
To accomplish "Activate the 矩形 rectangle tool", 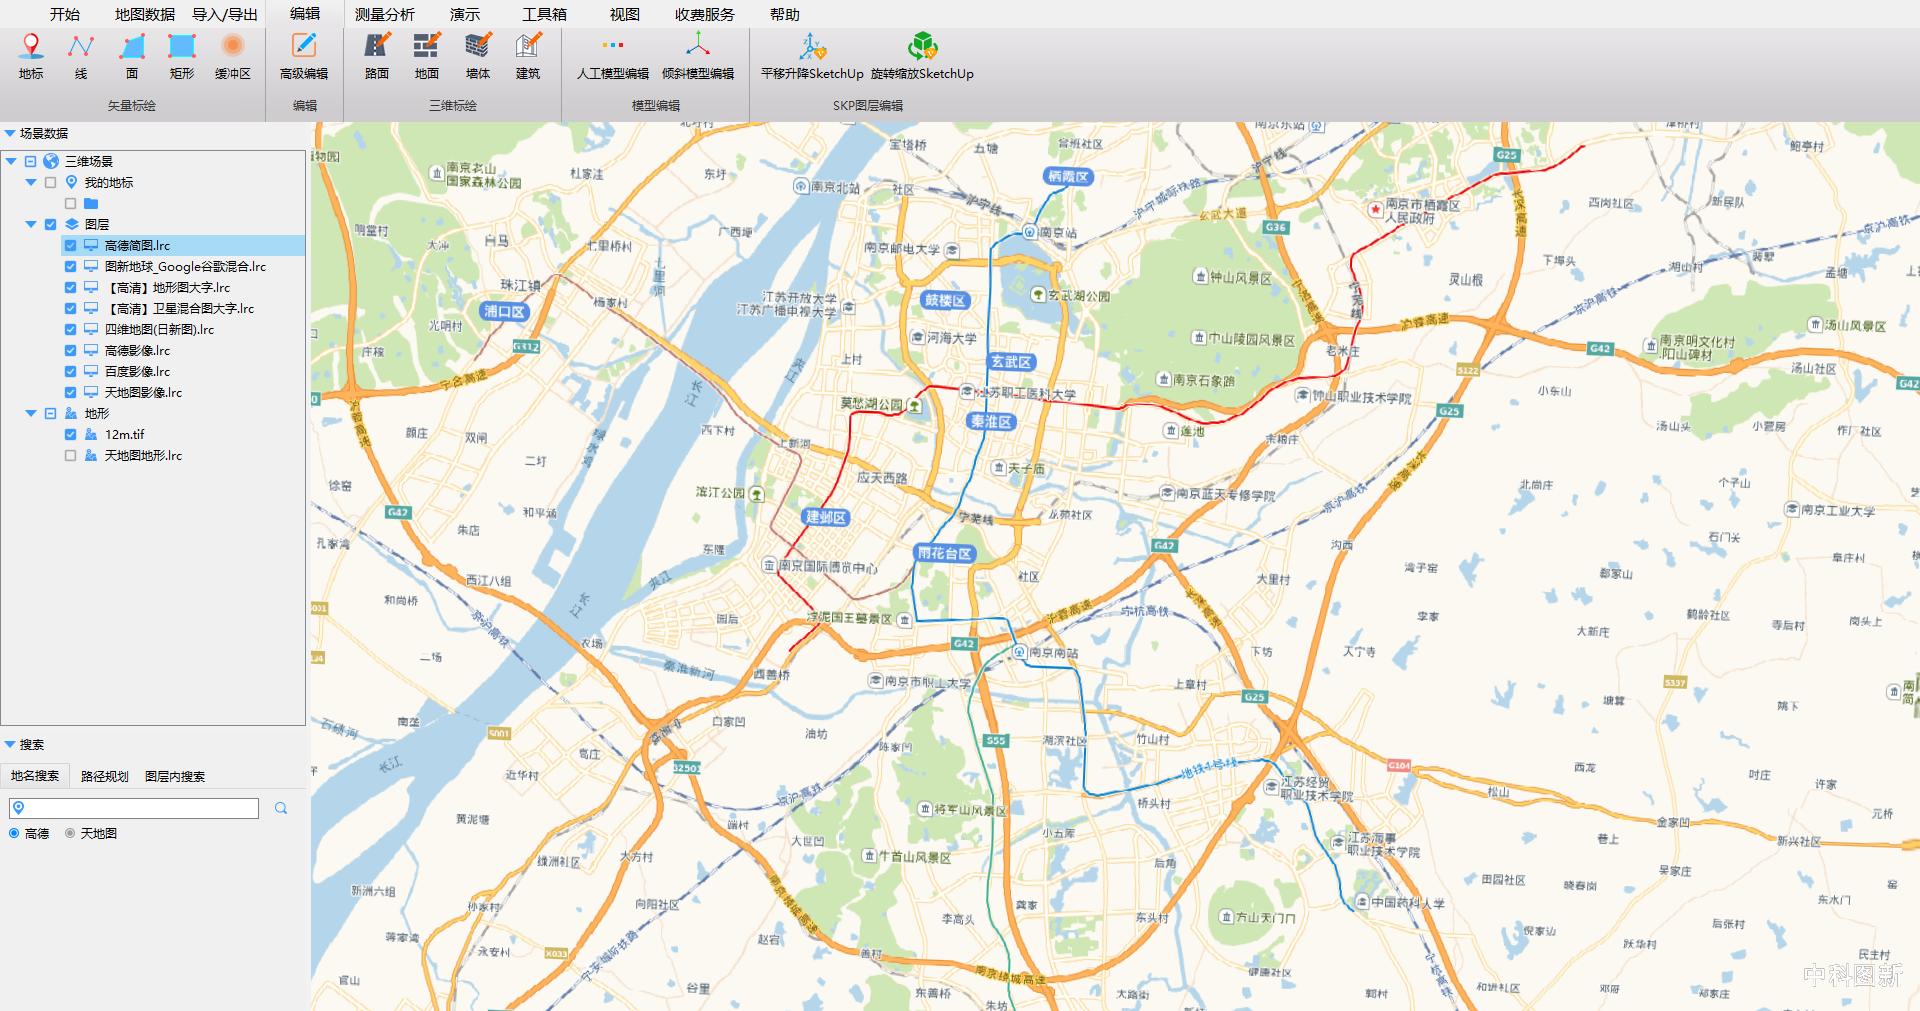I will coord(182,56).
